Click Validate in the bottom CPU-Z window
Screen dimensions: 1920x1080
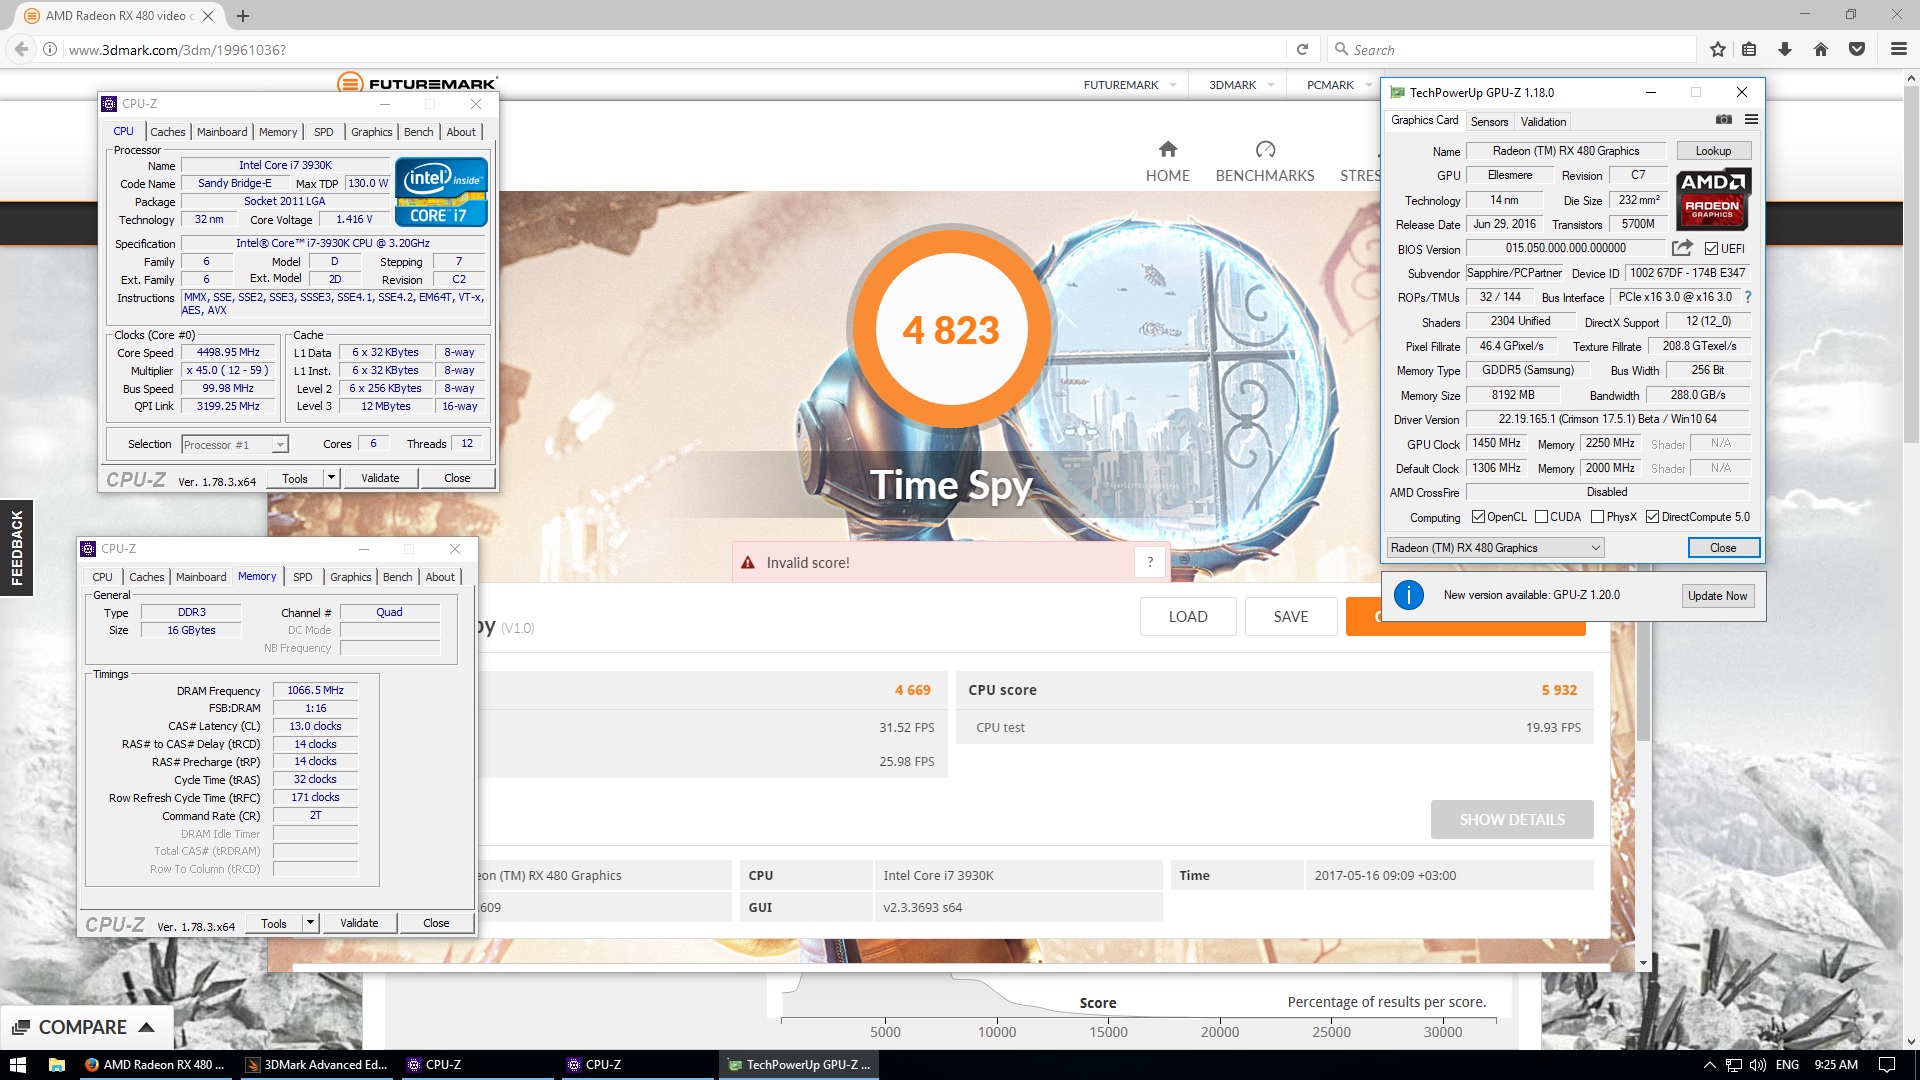pyautogui.click(x=359, y=923)
